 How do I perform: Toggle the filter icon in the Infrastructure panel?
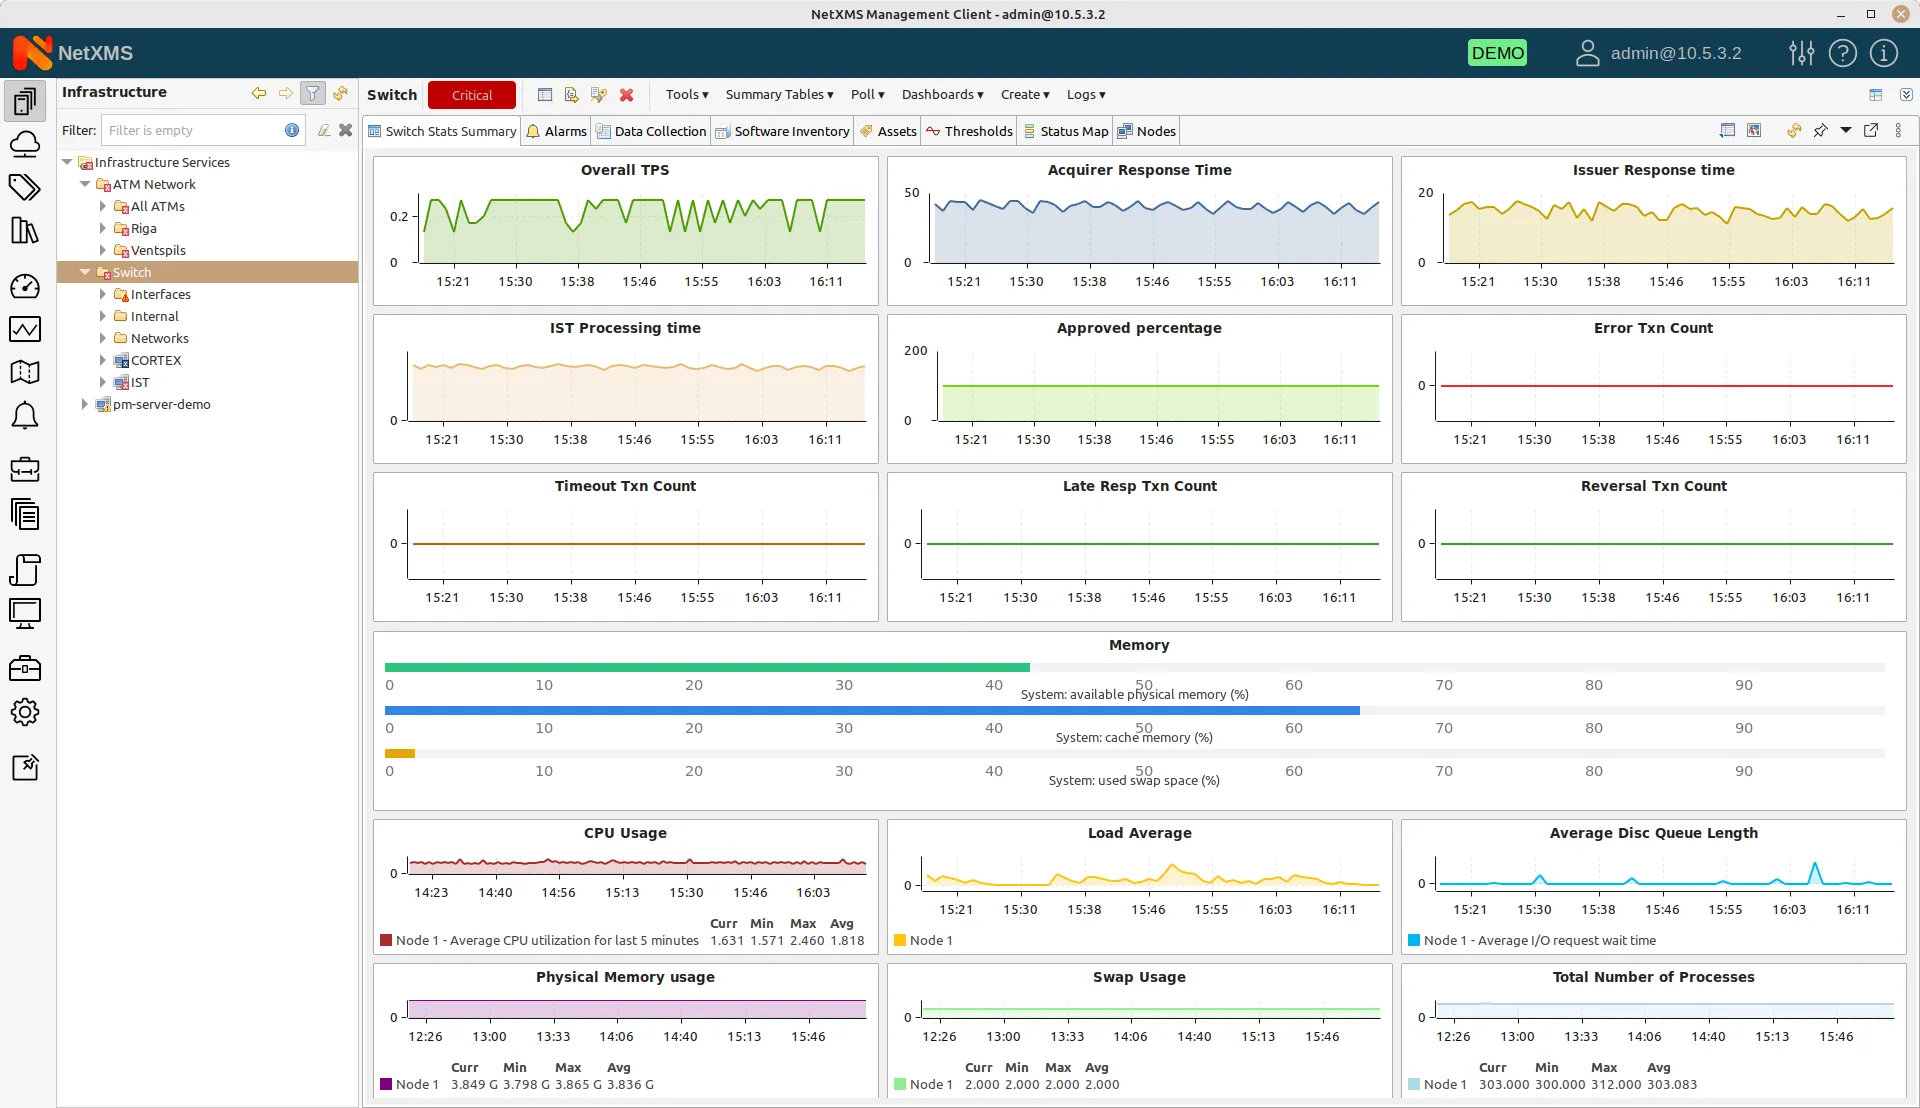pyautogui.click(x=313, y=92)
